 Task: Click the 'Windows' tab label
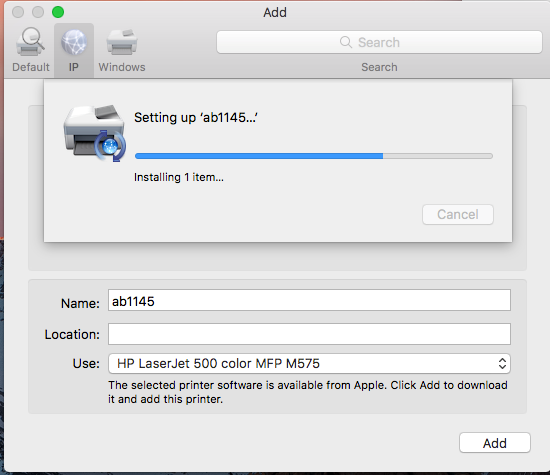[122, 67]
